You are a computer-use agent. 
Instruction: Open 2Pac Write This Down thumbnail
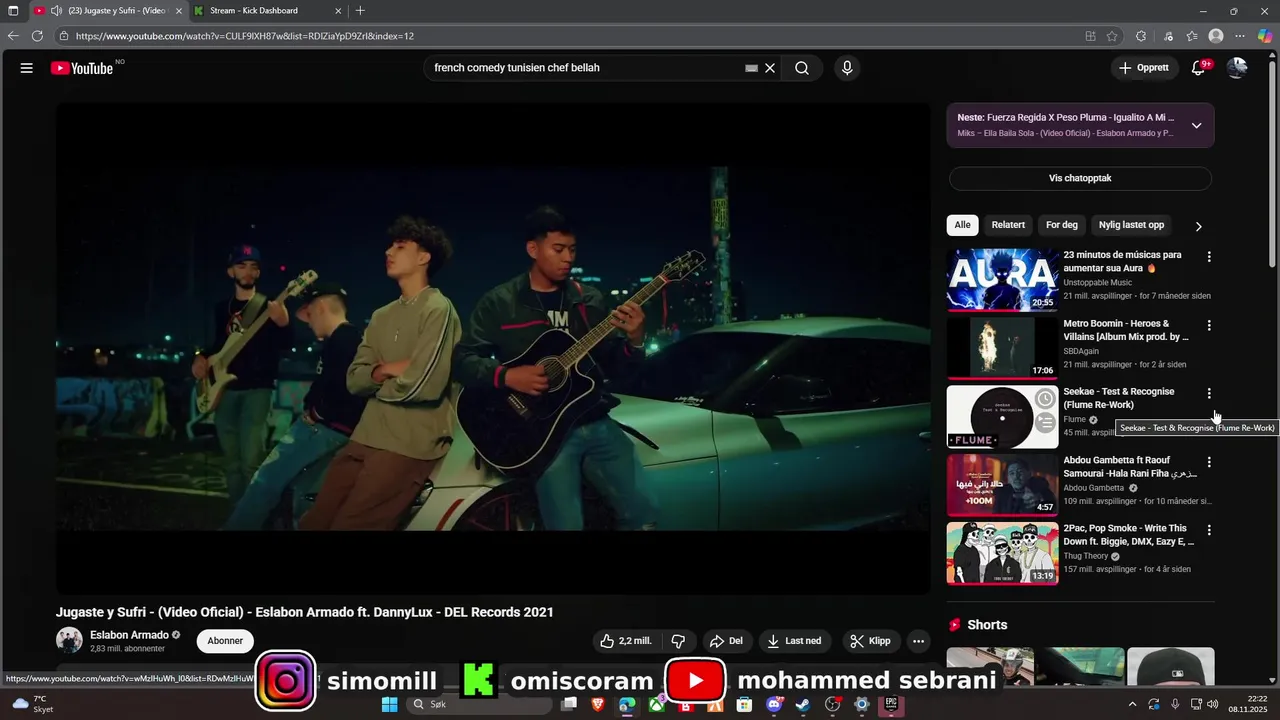pos(1002,553)
